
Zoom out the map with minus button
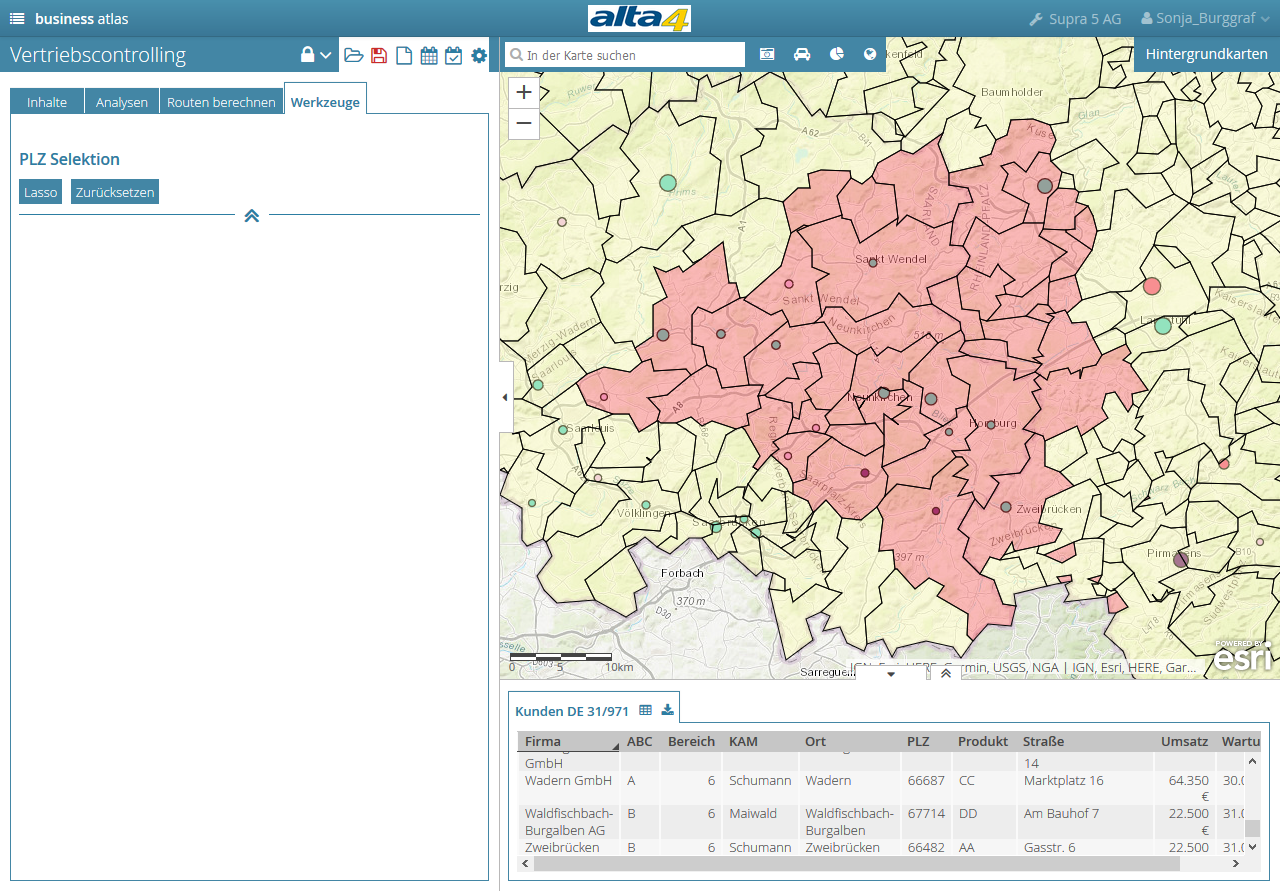(x=524, y=123)
